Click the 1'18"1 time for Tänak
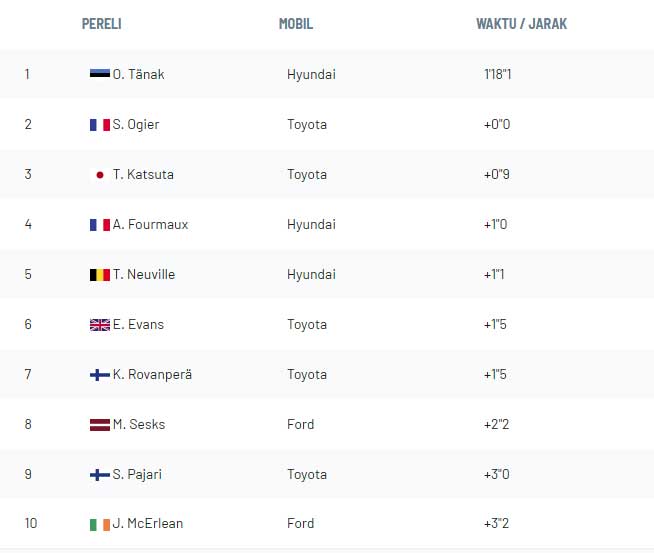 pos(498,74)
